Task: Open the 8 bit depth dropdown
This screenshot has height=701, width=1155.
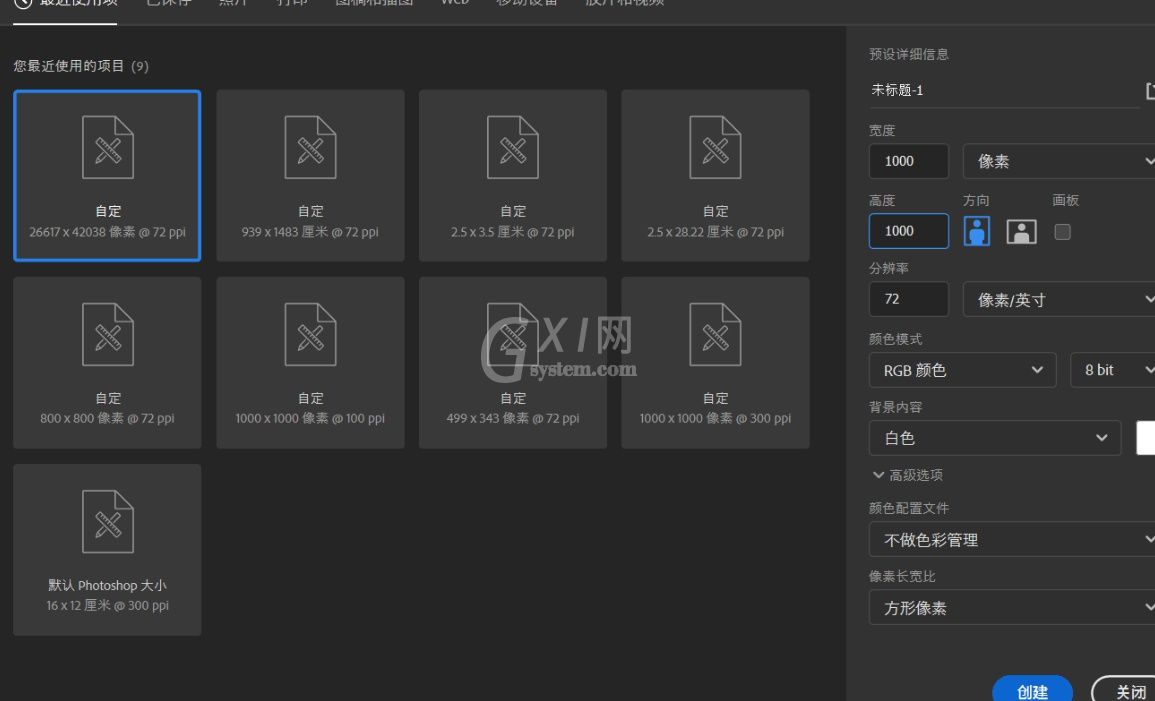Action: [x=1112, y=370]
